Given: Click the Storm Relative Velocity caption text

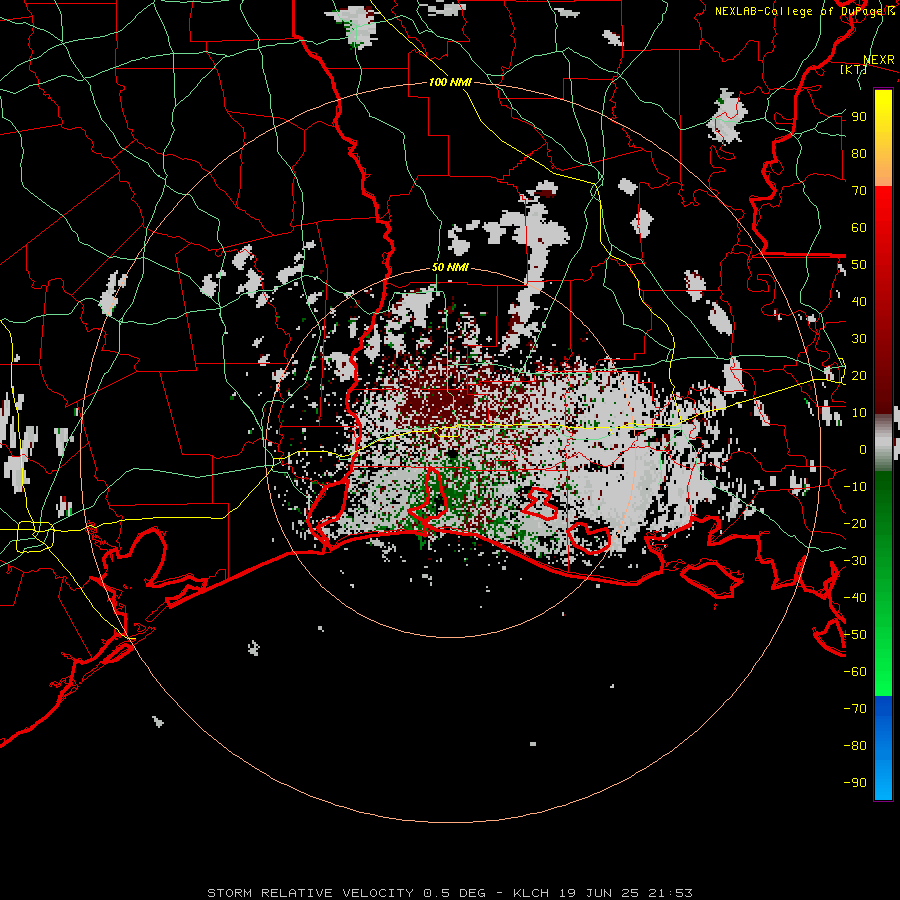Looking at the screenshot, I should (450, 893).
